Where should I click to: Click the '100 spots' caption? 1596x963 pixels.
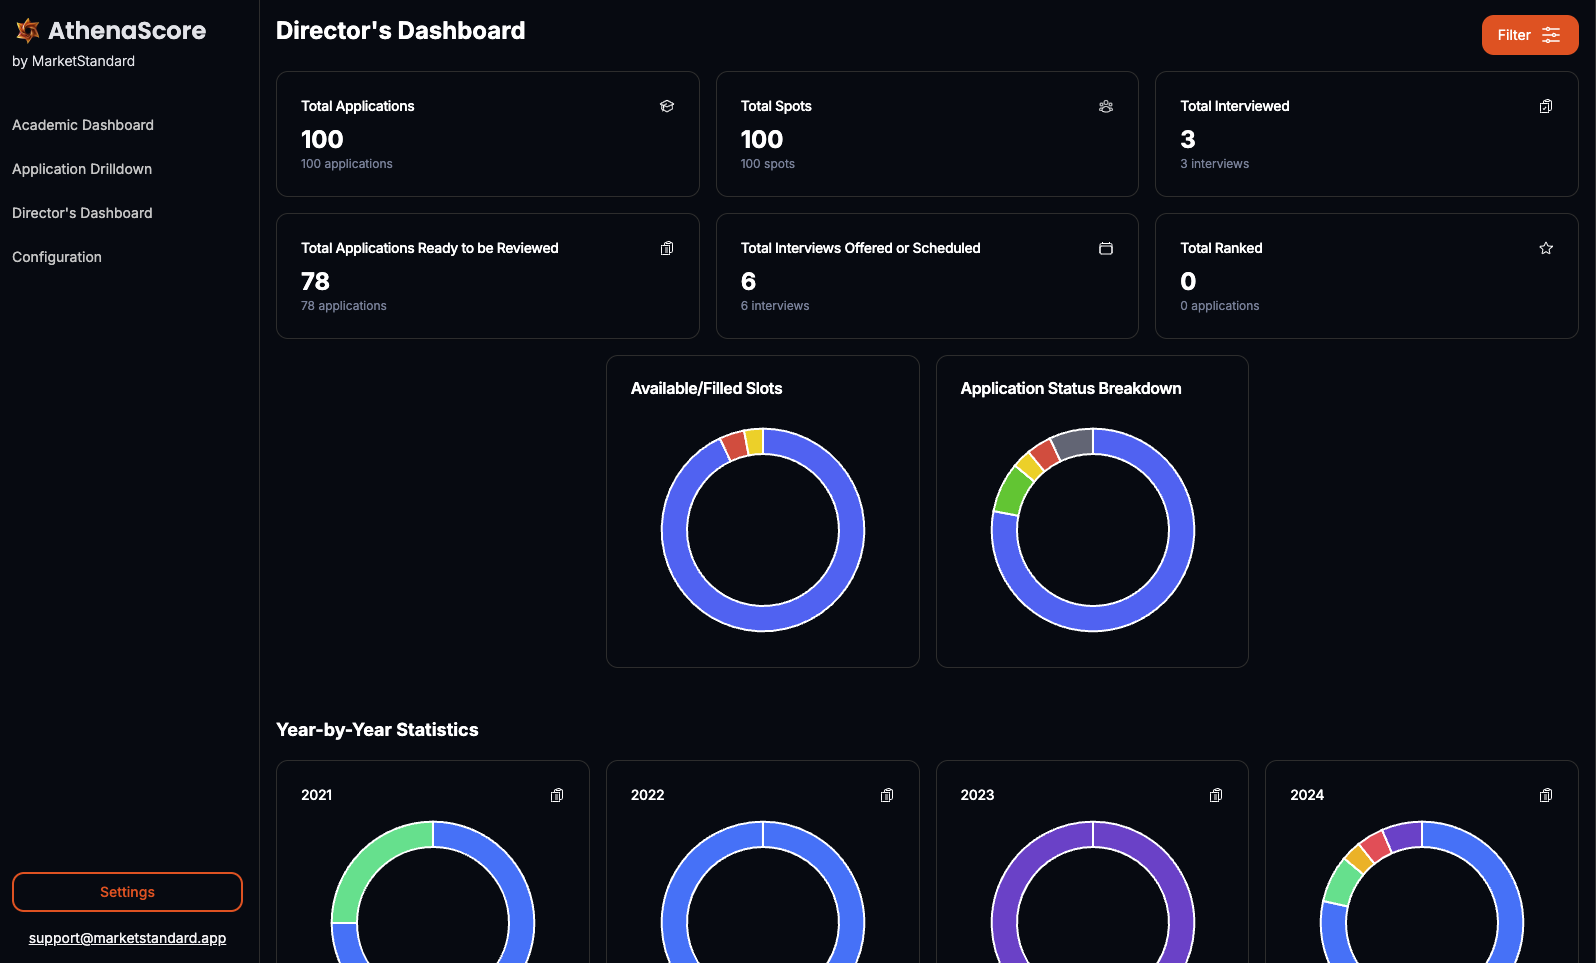click(767, 164)
